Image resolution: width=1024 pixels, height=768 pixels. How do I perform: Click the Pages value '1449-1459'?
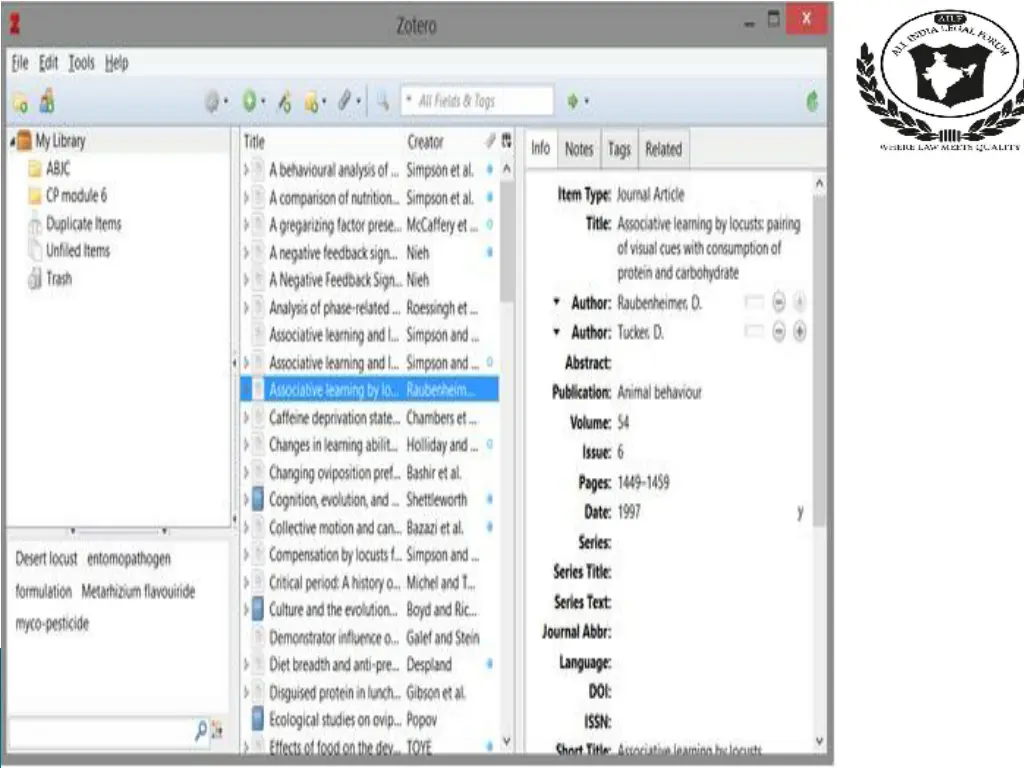pos(643,482)
